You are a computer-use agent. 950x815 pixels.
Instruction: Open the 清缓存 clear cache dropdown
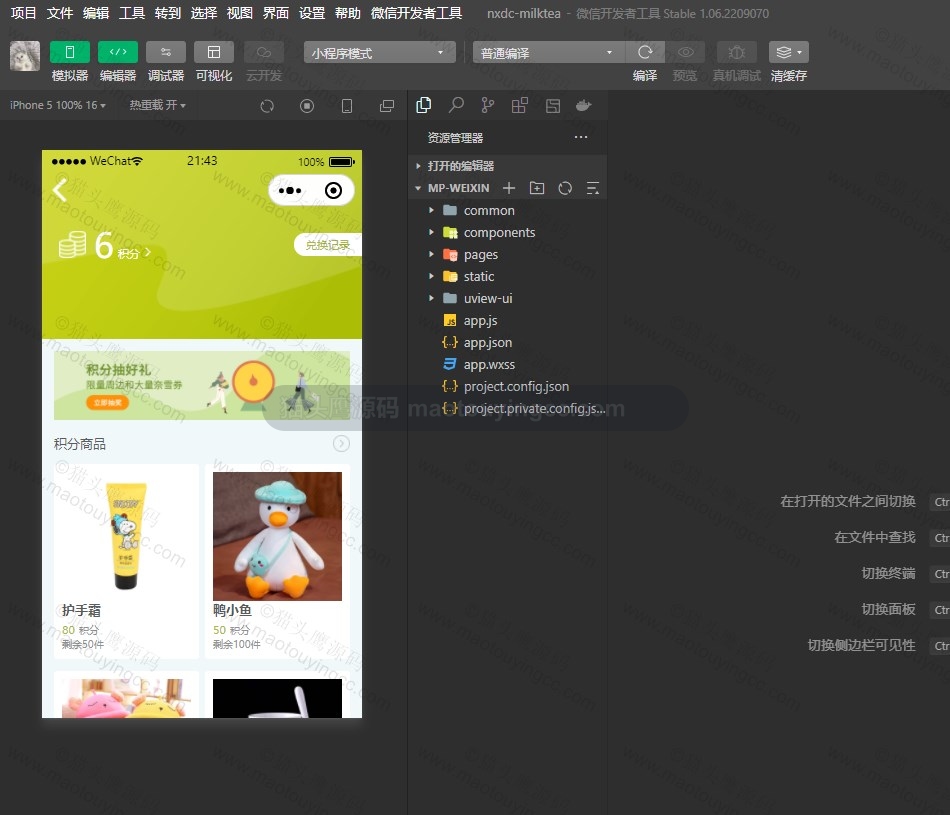pyautogui.click(x=788, y=52)
